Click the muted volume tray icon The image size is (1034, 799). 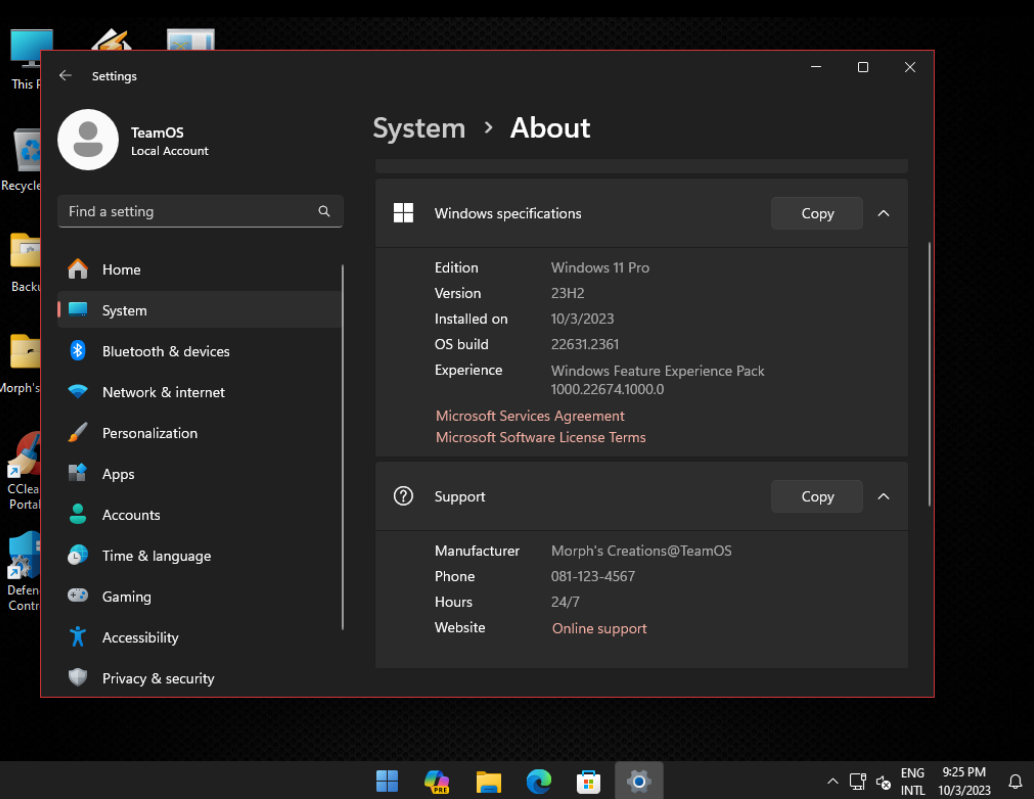coord(883,782)
